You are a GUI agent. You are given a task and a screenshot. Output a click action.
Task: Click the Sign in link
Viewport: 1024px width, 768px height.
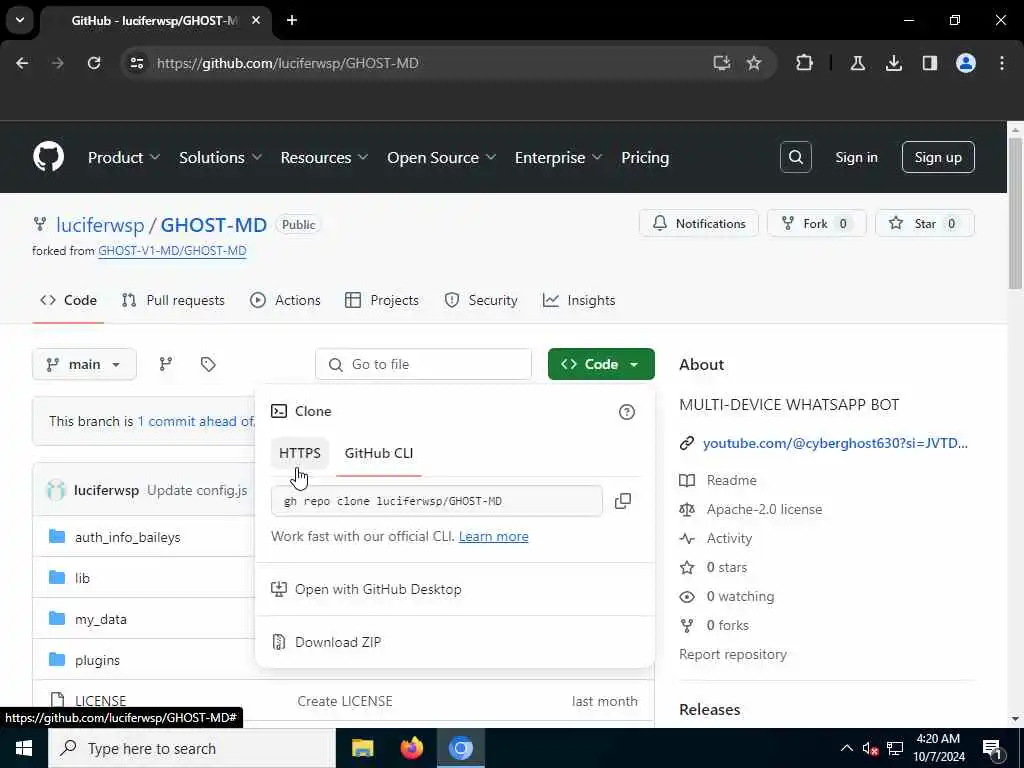click(856, 157)
